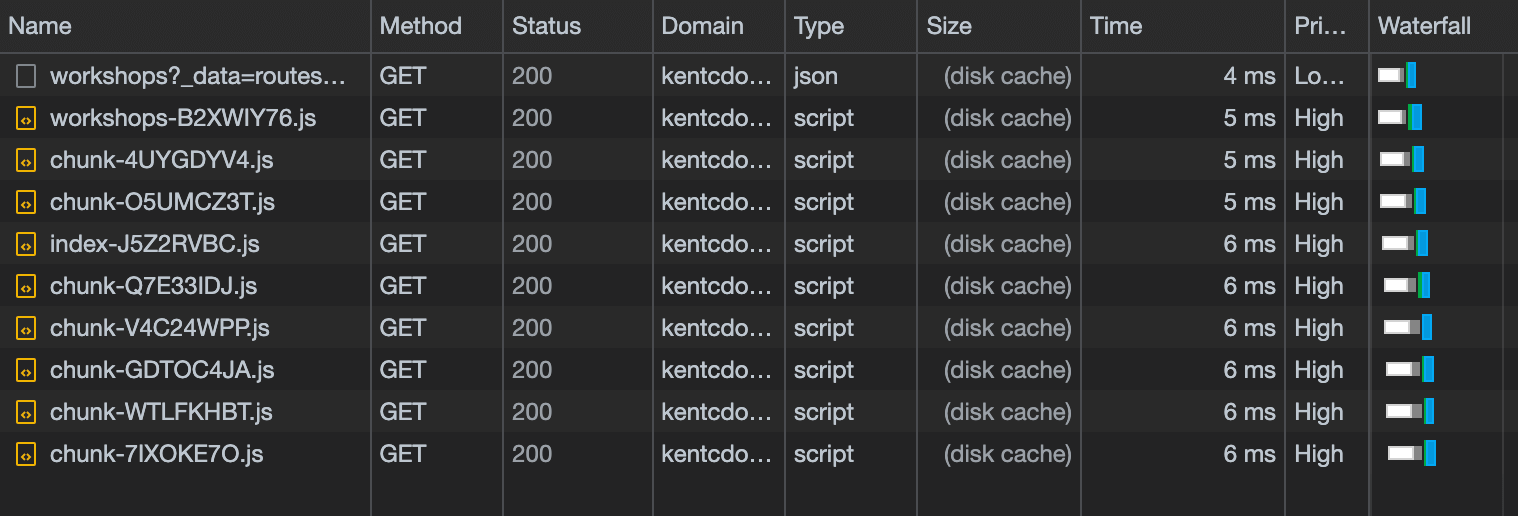Sort requests by the Name column header
The height and width of the screenshot is (516, 1518).
click(x=40, y=26)
